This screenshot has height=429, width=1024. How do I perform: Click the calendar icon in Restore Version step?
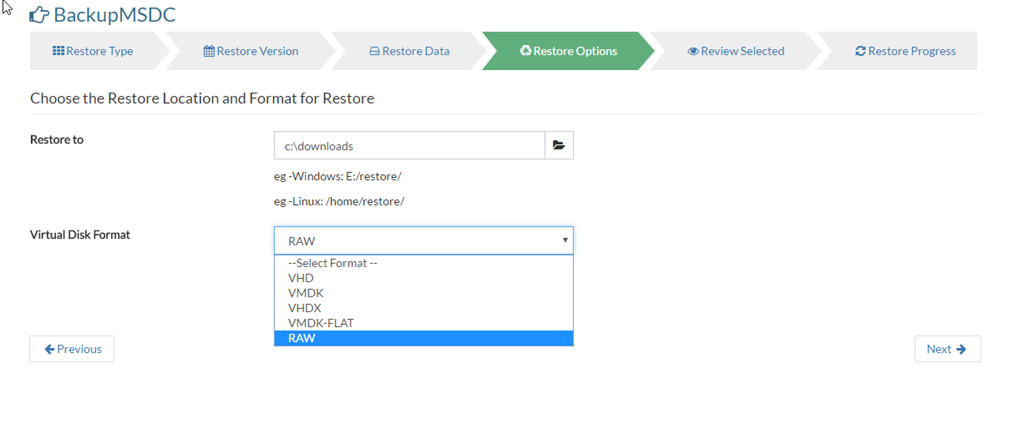click(x=209, y=51)
